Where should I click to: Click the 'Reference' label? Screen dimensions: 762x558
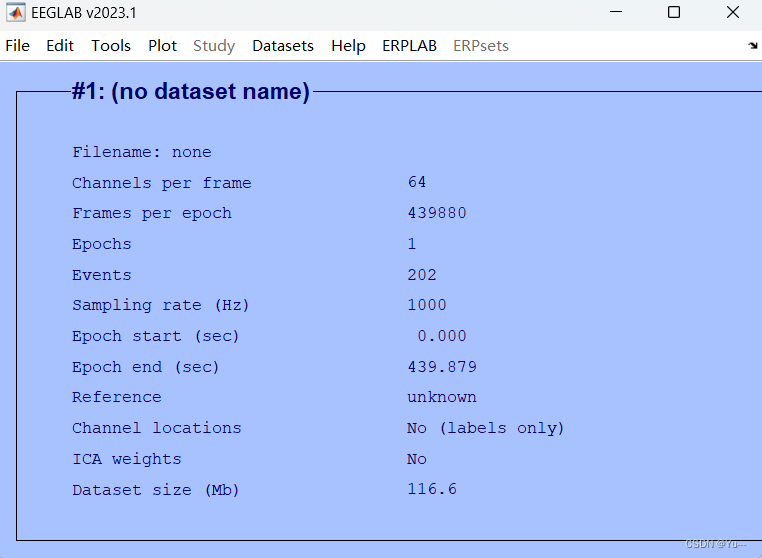[117, 397]
